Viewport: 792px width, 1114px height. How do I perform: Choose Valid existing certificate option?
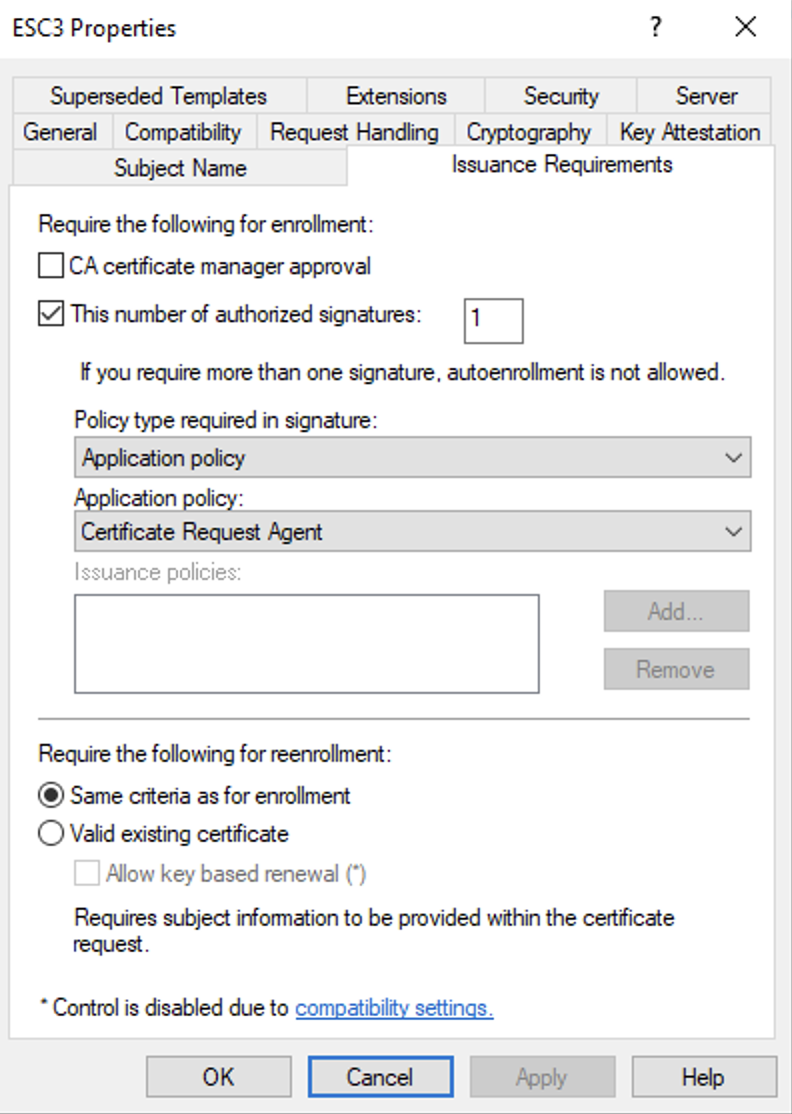[50, 833]
